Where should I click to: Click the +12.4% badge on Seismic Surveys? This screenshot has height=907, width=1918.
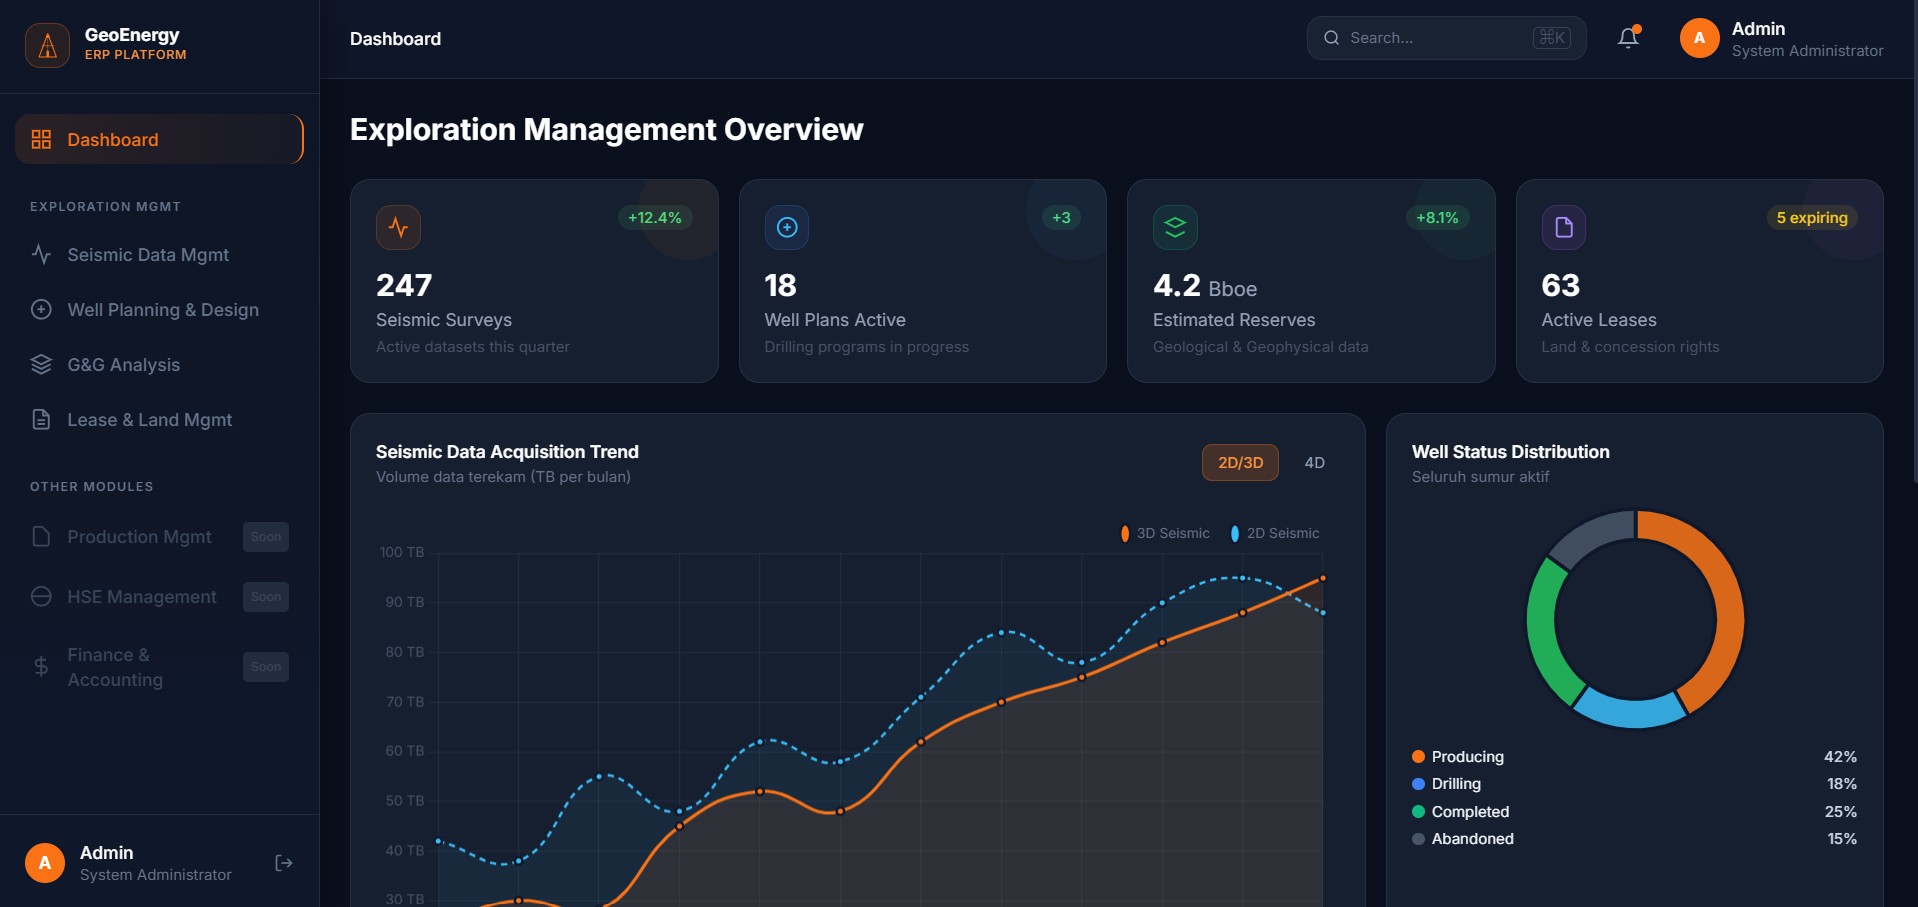[x=655, y=217]
